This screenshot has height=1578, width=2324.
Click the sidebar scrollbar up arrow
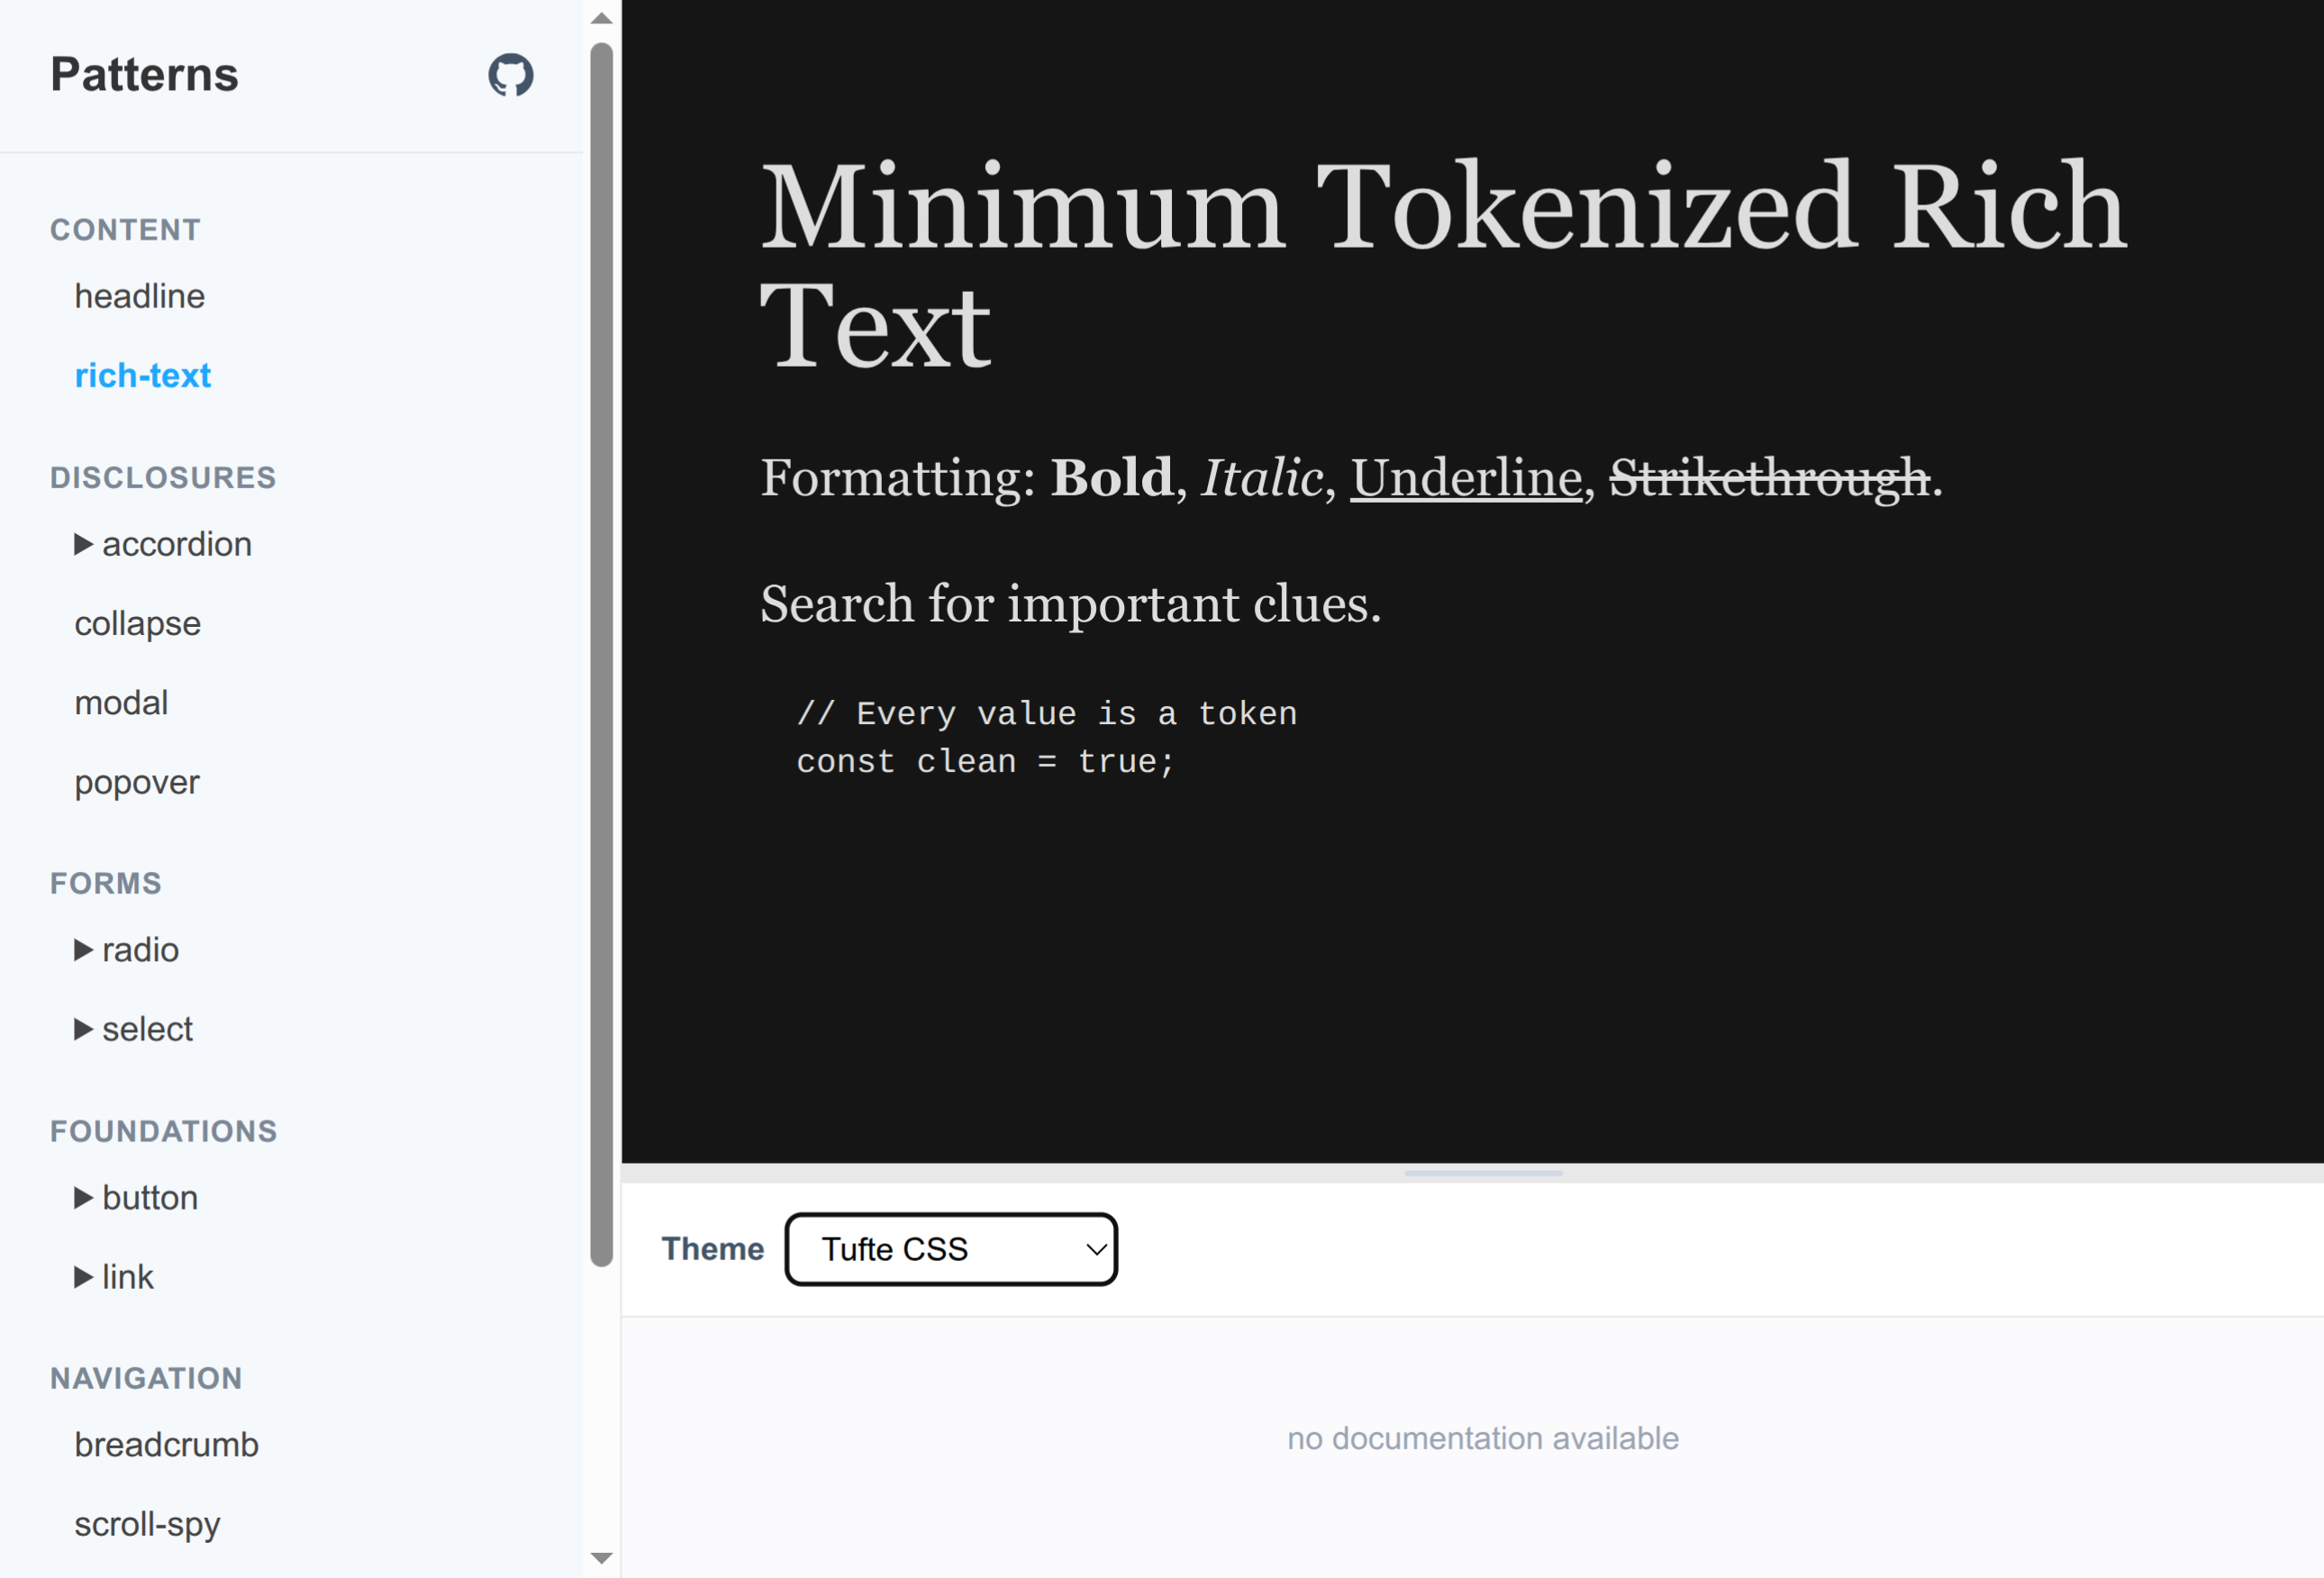click(x=601, y=17)
